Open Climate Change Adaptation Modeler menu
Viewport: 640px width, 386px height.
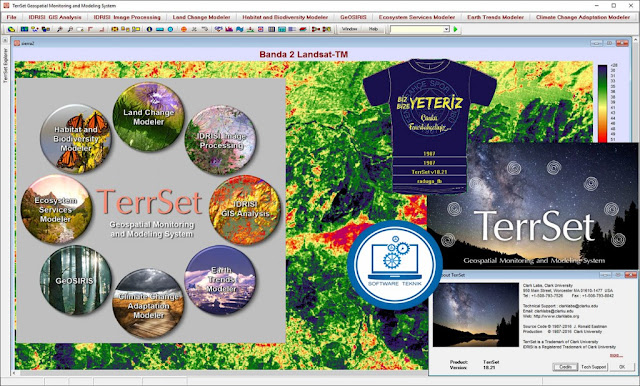(x=583, y=18)
